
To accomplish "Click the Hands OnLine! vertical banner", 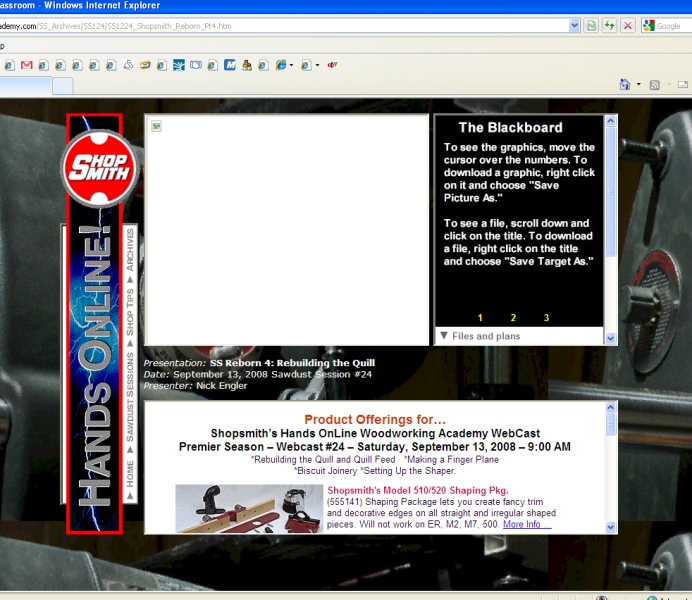I will pos(94,366).
